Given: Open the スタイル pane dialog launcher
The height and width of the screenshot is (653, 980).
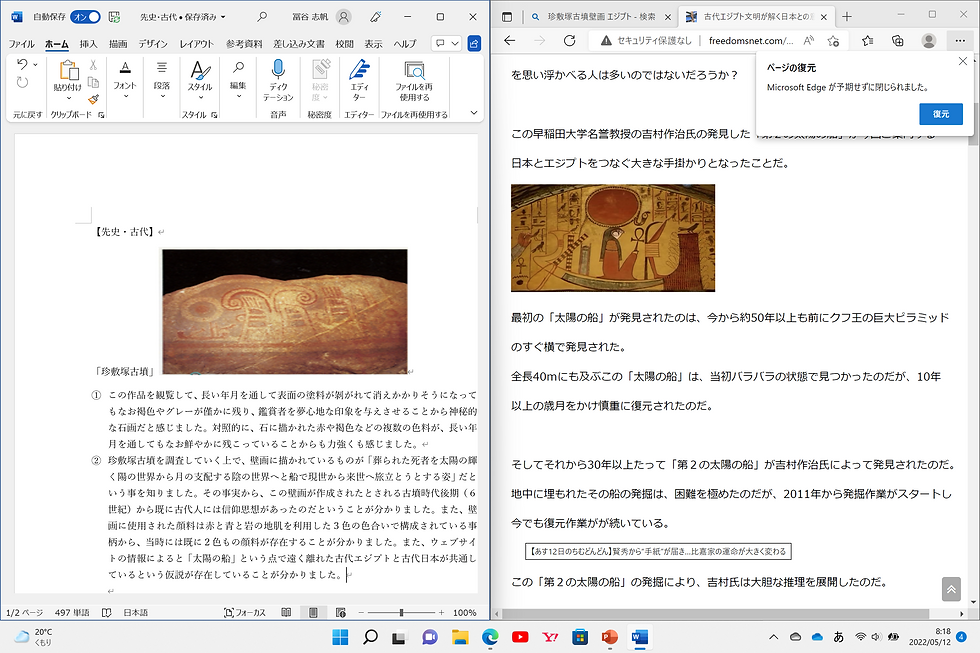Looking at the screenshot, I should pos(214,115).
